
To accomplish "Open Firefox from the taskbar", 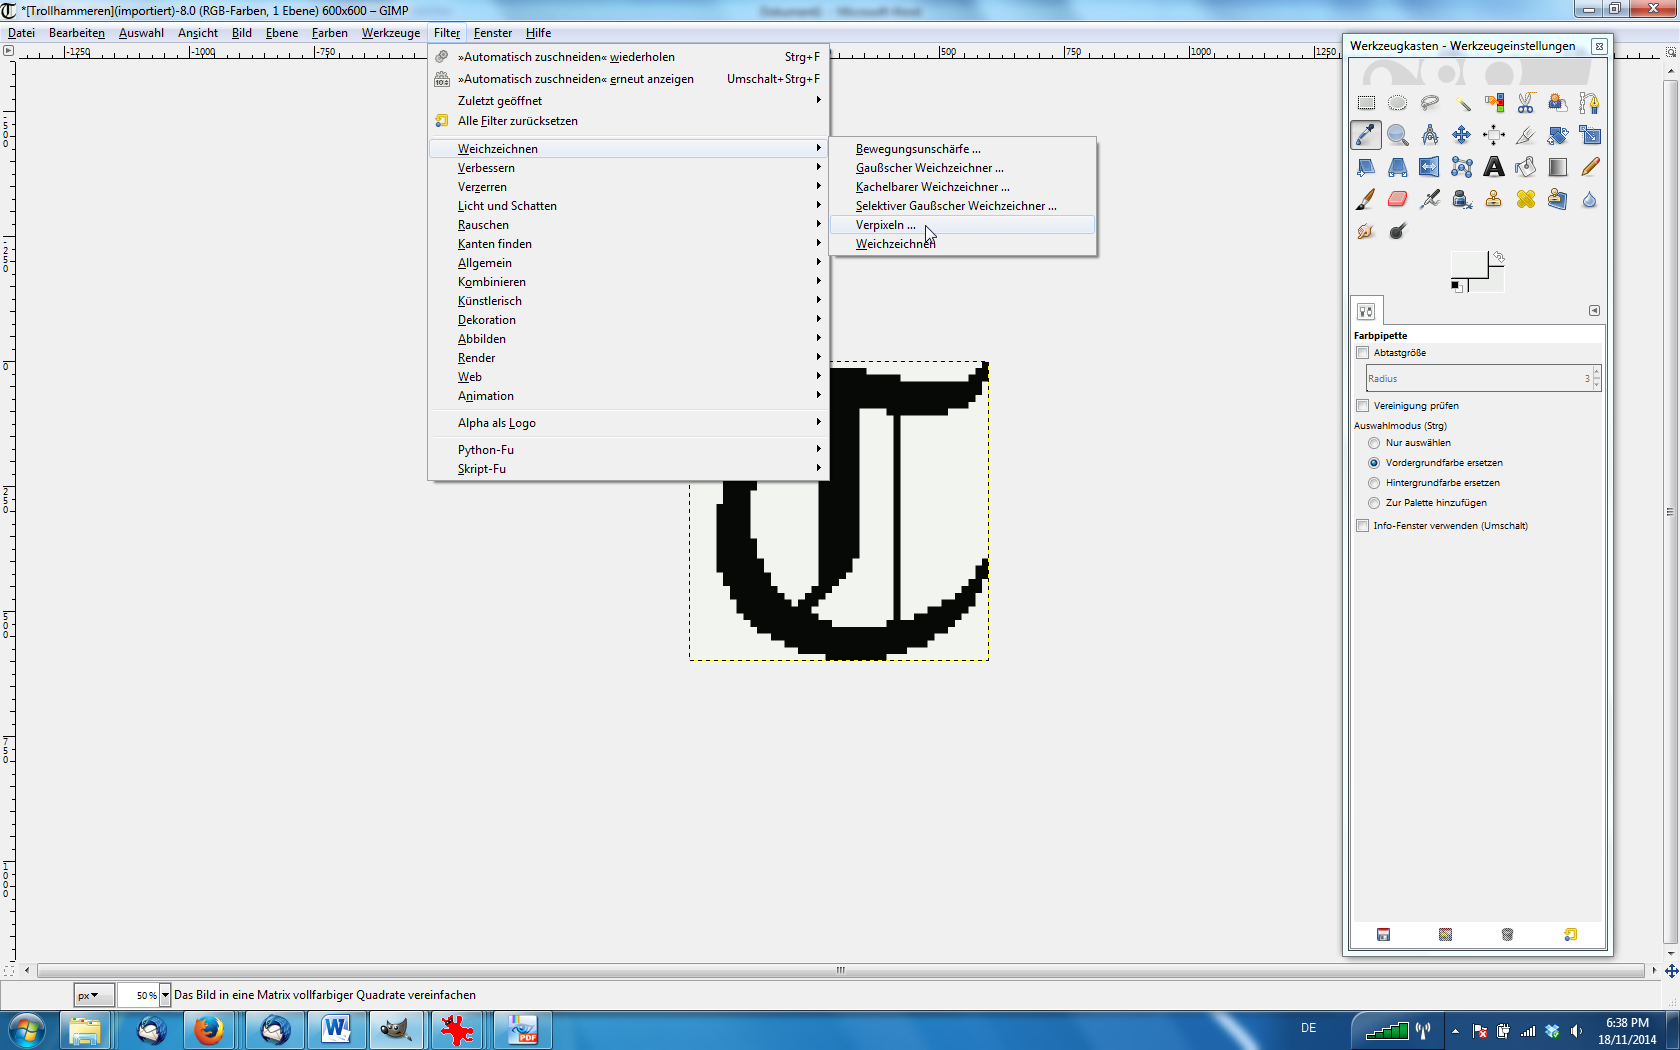I will point(209,1029).
